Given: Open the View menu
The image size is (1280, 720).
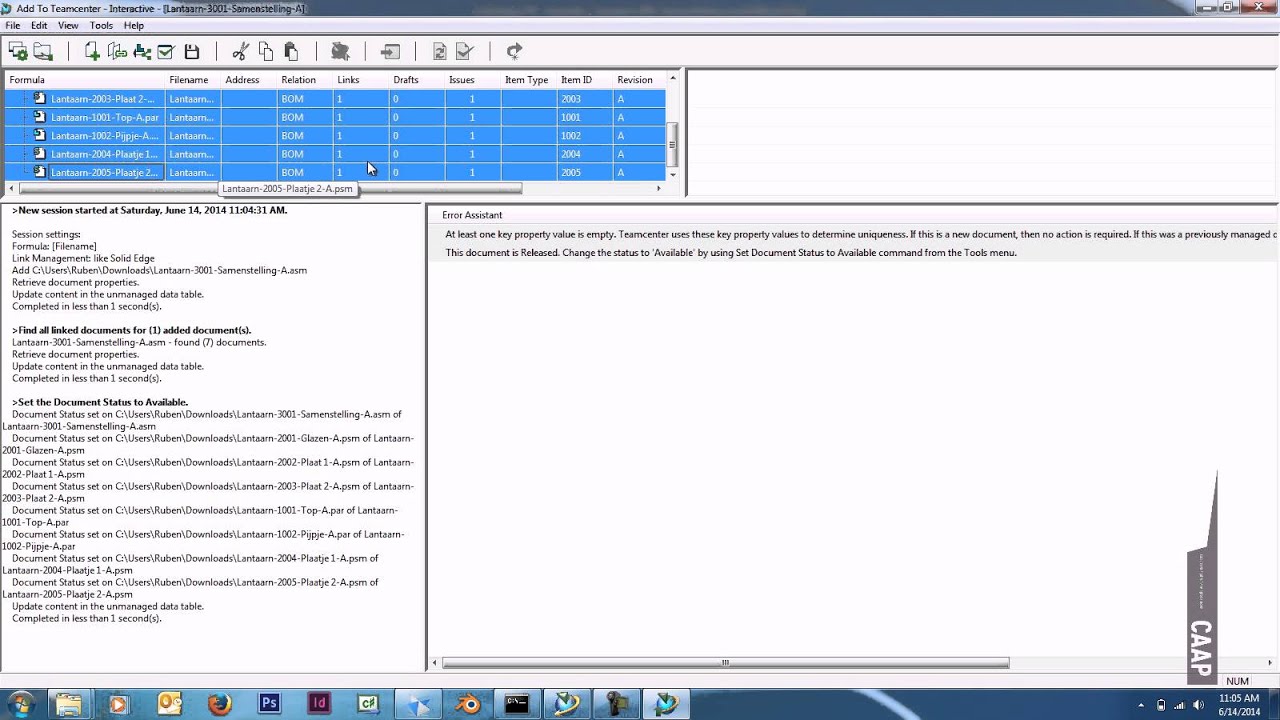Looking at the screenshot, I should point(68,25).
